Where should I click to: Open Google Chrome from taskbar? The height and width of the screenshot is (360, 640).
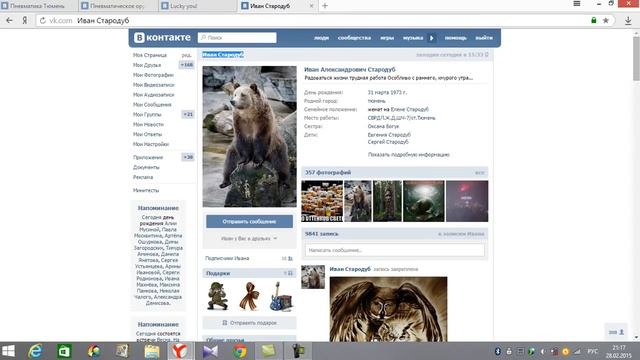[x=240, y=351]
